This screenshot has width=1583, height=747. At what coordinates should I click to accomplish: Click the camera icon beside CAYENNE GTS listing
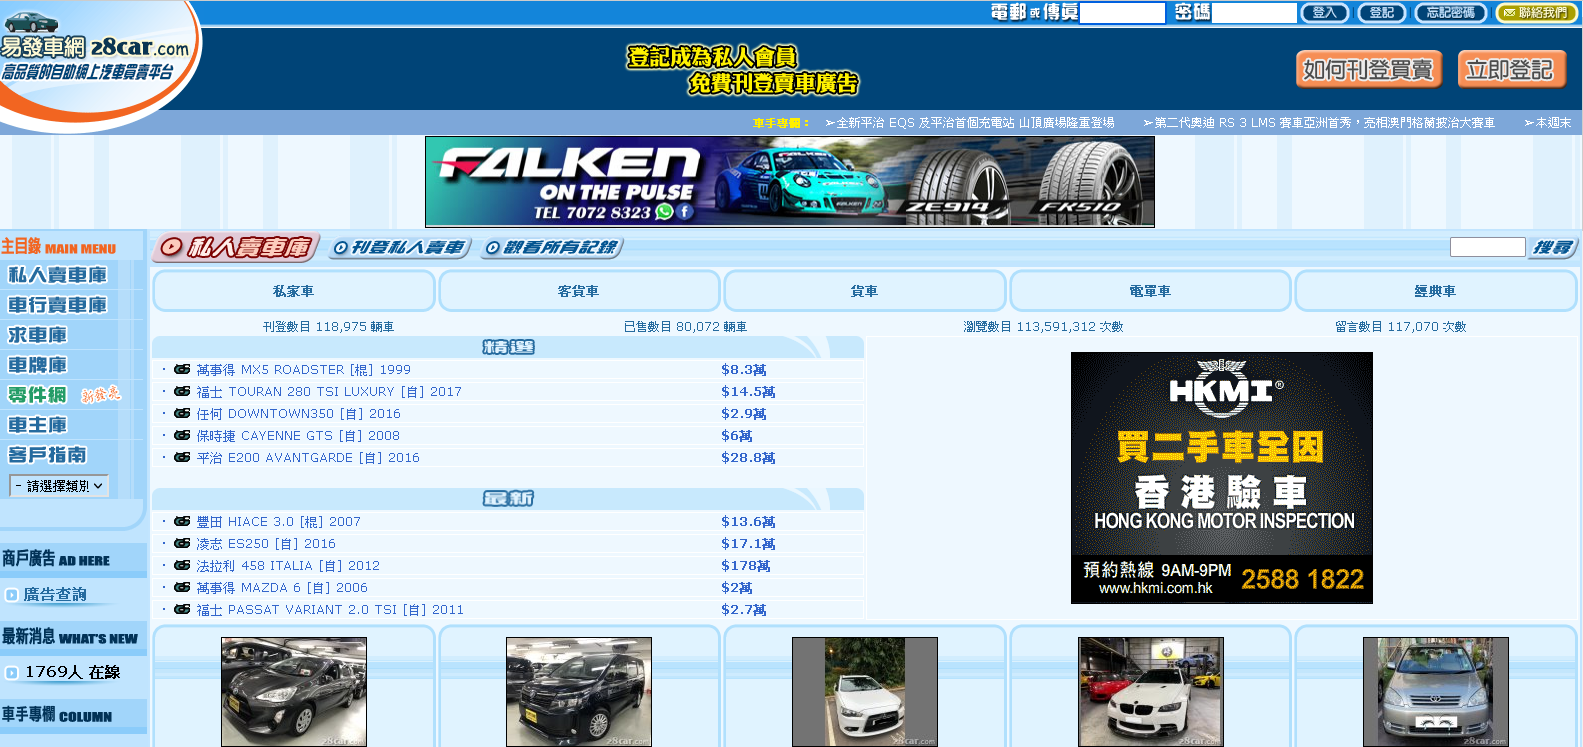[182, 435]
